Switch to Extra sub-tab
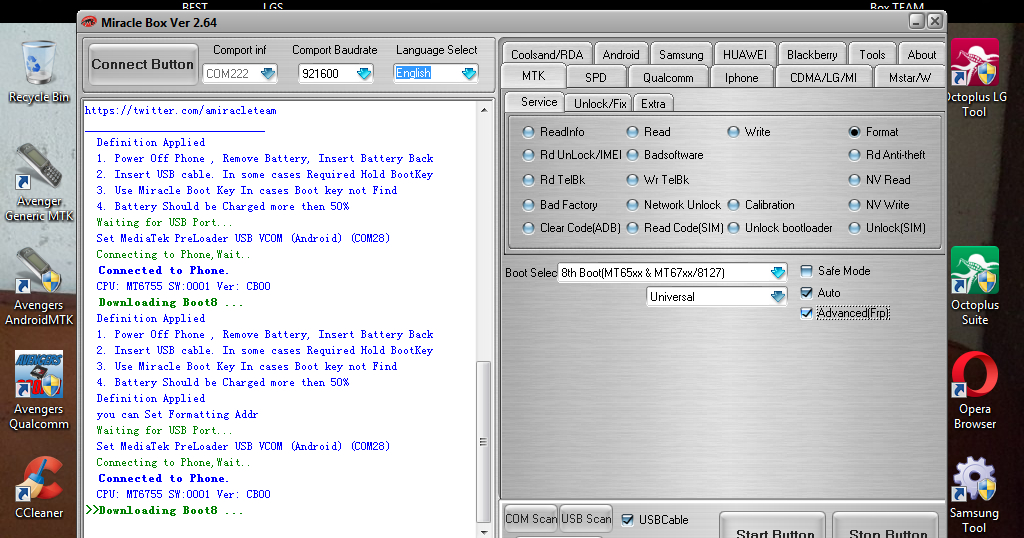 point(653,104)
